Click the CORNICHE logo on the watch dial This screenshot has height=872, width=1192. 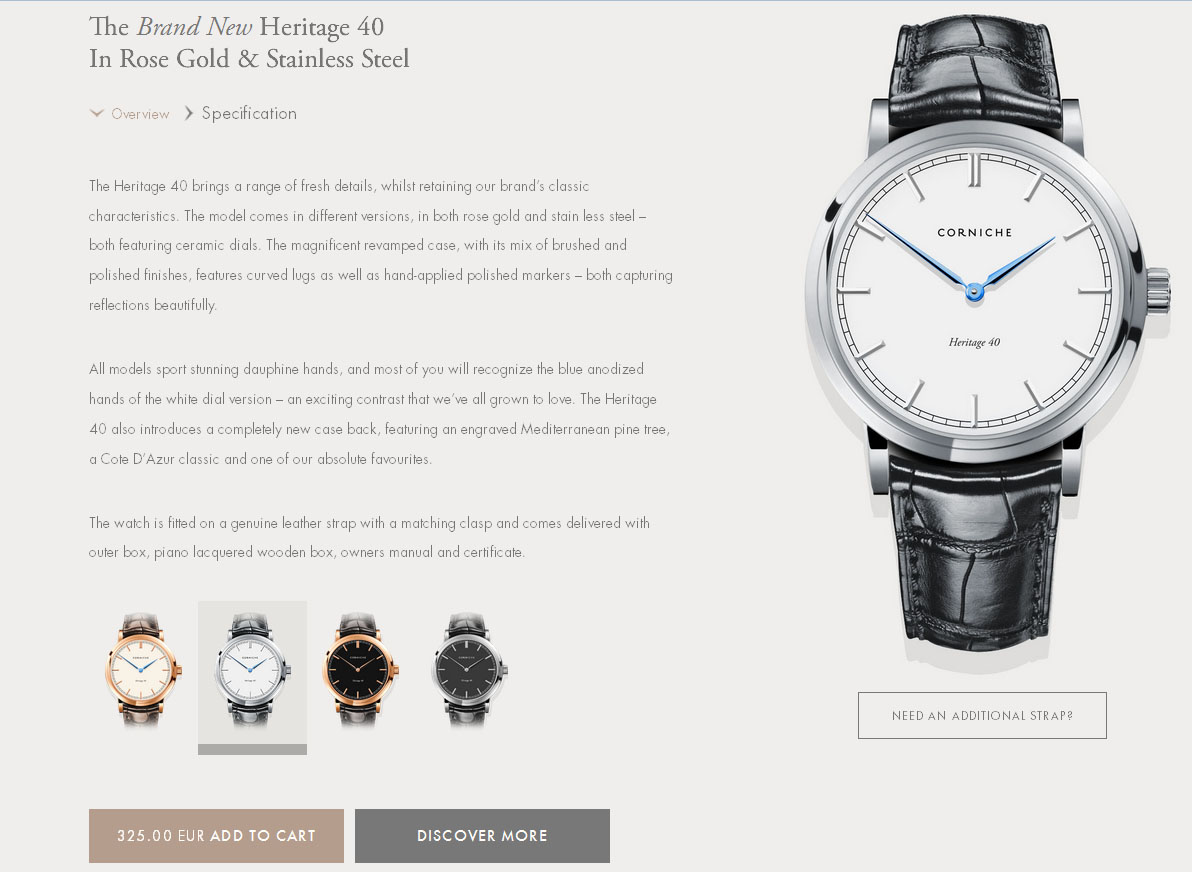pyautogui.click(x=975, y=233)
